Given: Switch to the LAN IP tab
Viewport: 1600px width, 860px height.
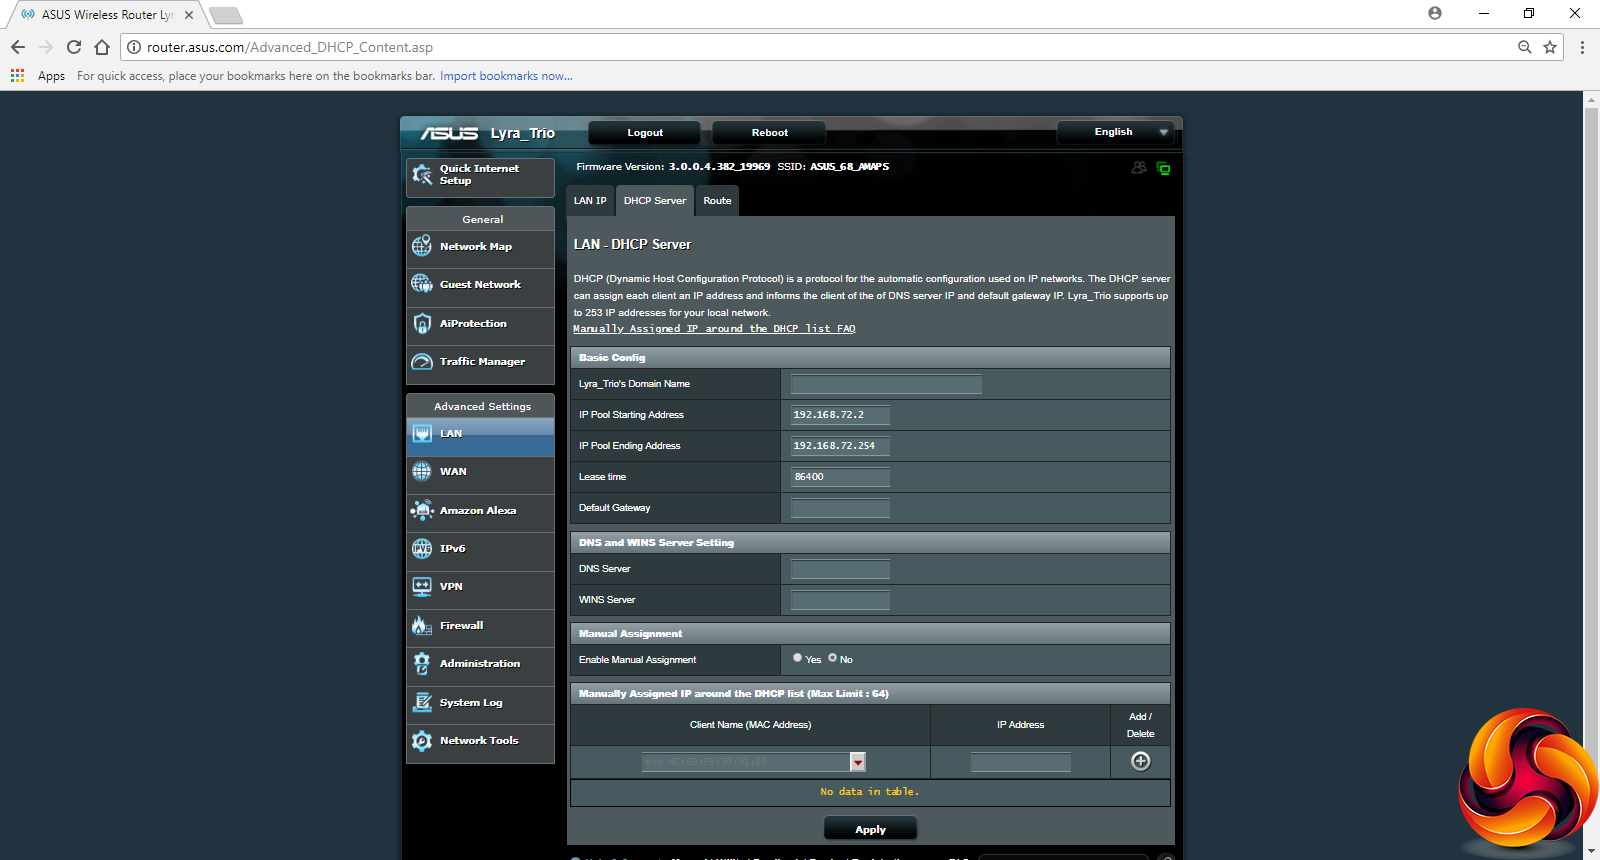Looking at the screenshot, I should (590, 201).
